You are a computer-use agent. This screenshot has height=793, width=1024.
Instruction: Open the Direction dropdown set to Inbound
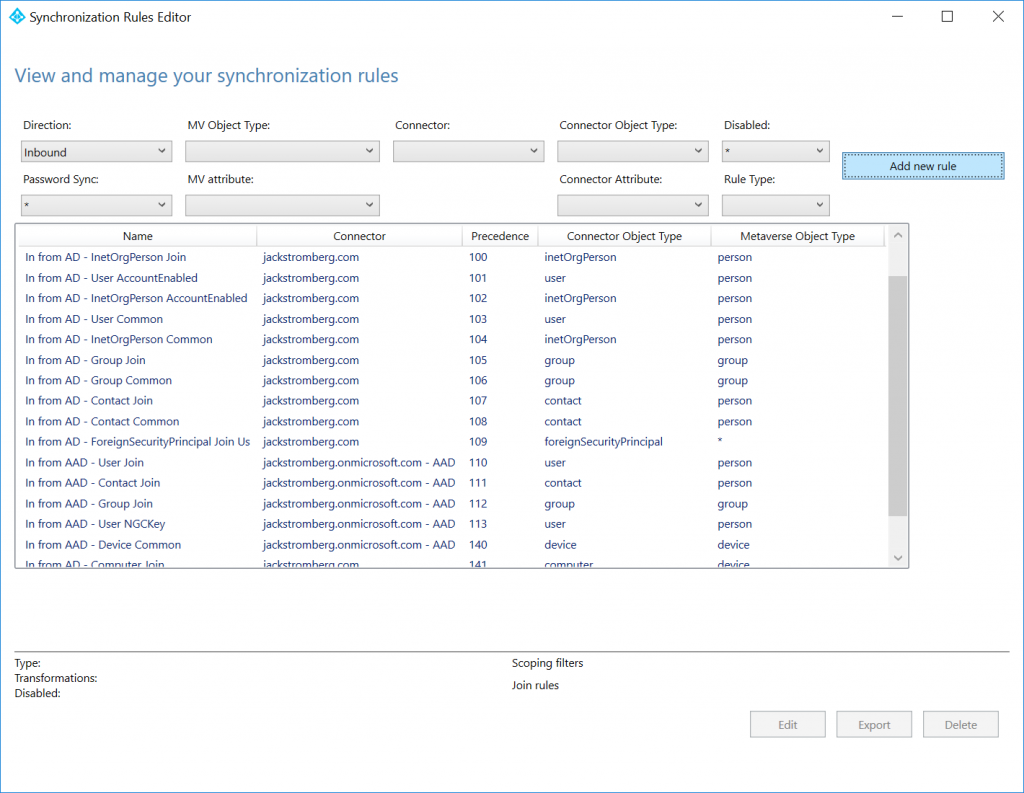coord(97,152)
